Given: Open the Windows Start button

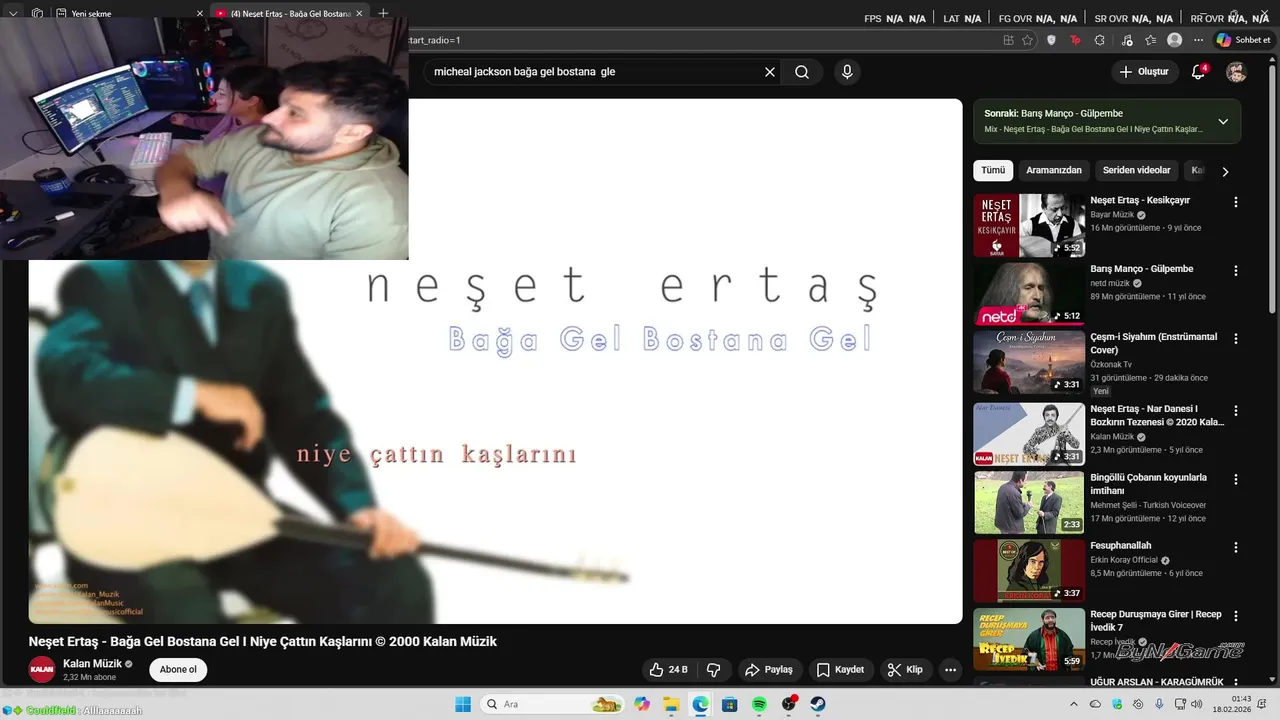Looking at the screenshot, I should coord(463,704).
